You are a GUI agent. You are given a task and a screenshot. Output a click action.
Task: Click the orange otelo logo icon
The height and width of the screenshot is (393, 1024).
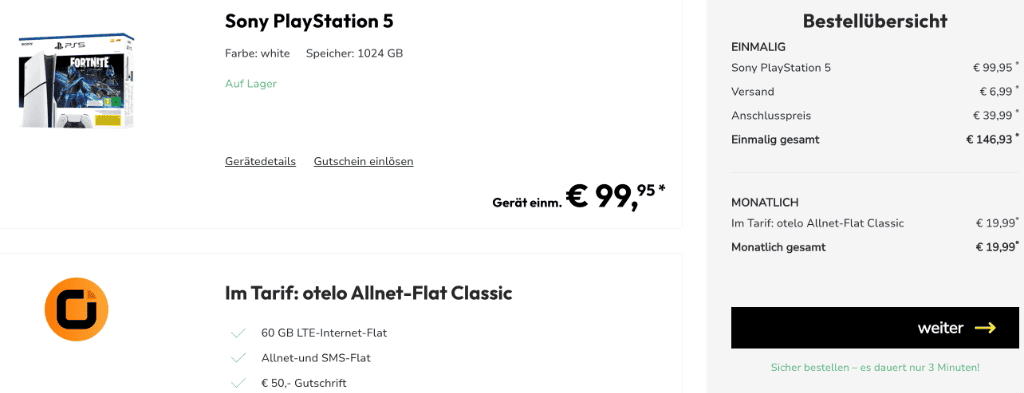[76, 309]
